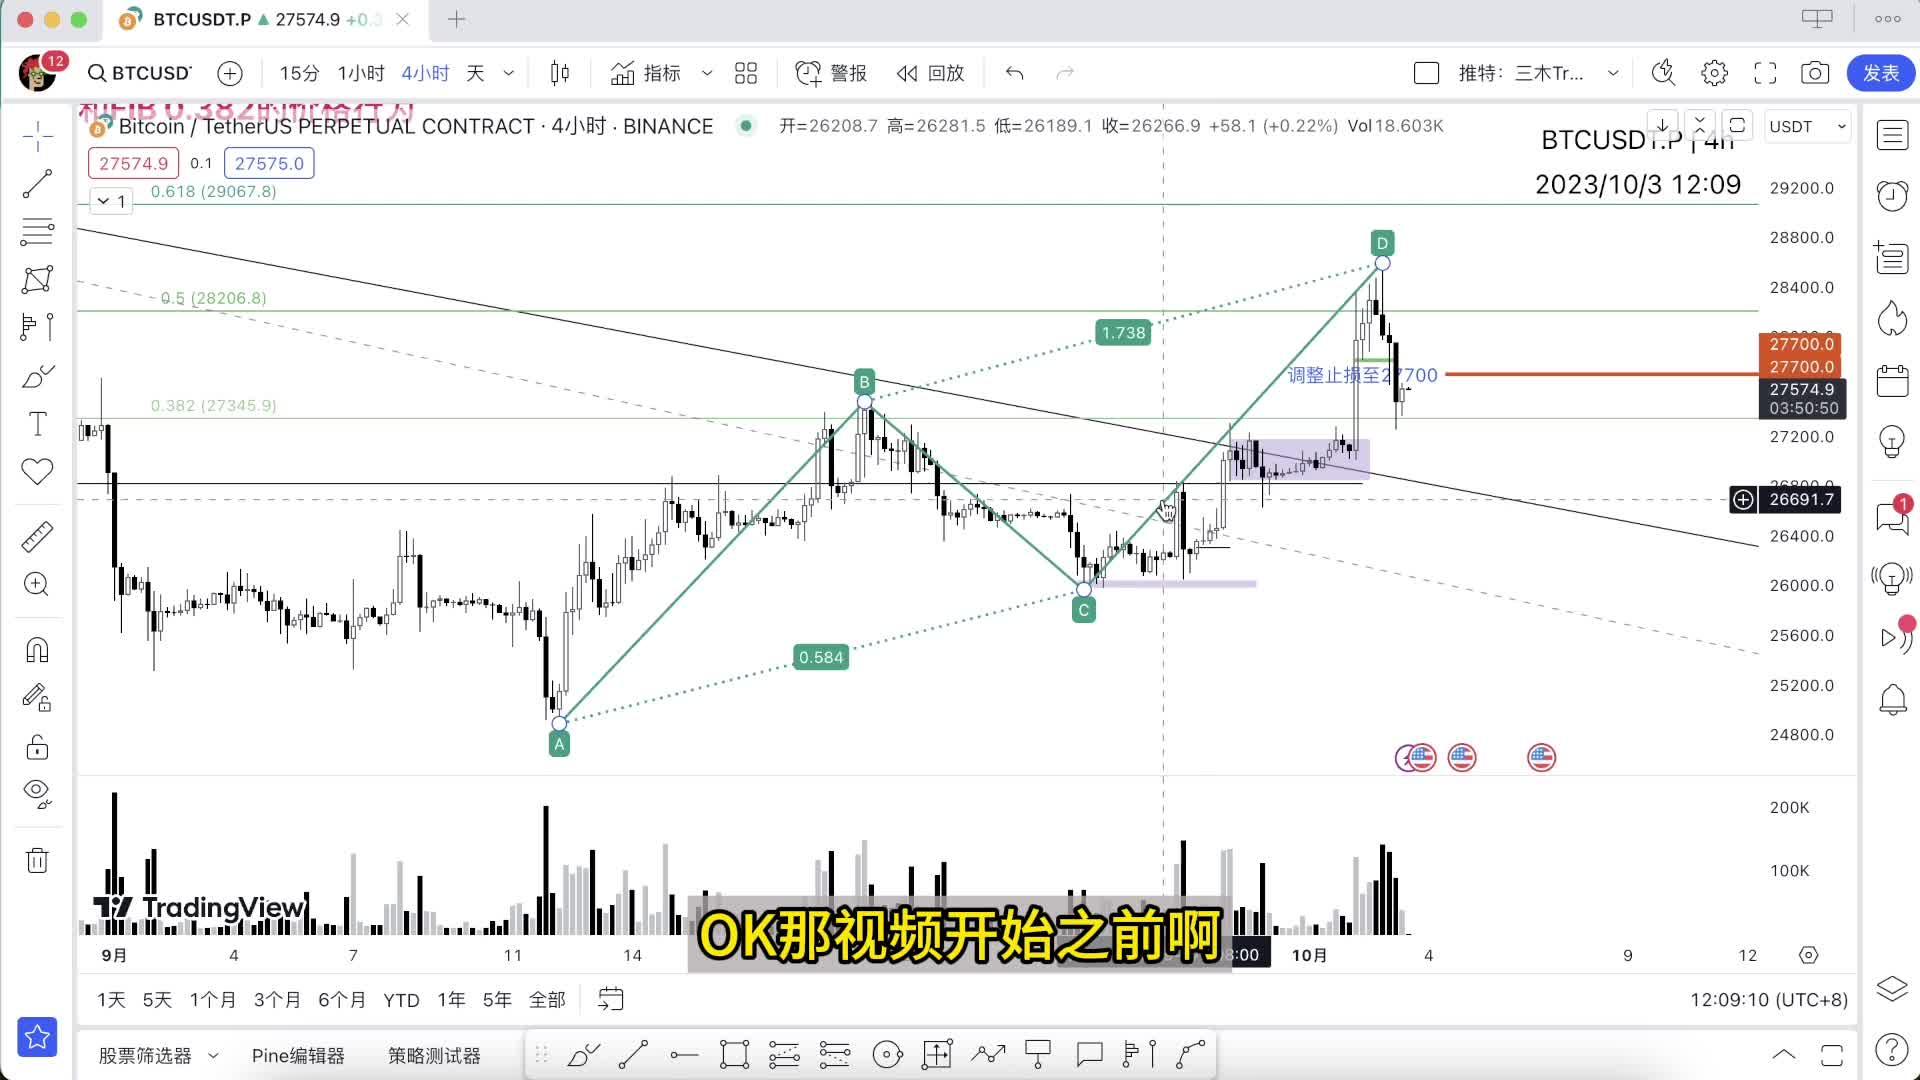Open the watchlist panel icon
Viewport: 1920px width, 1080px height.
[1892, 136]
